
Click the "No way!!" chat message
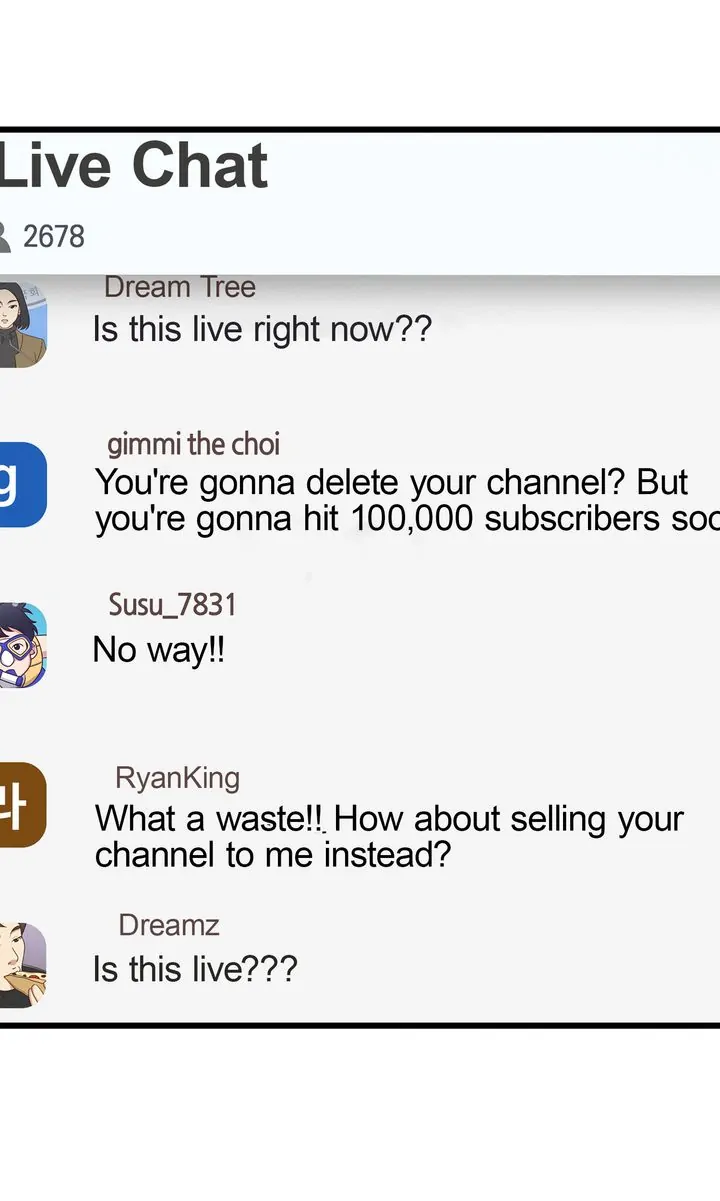(158, 650)
